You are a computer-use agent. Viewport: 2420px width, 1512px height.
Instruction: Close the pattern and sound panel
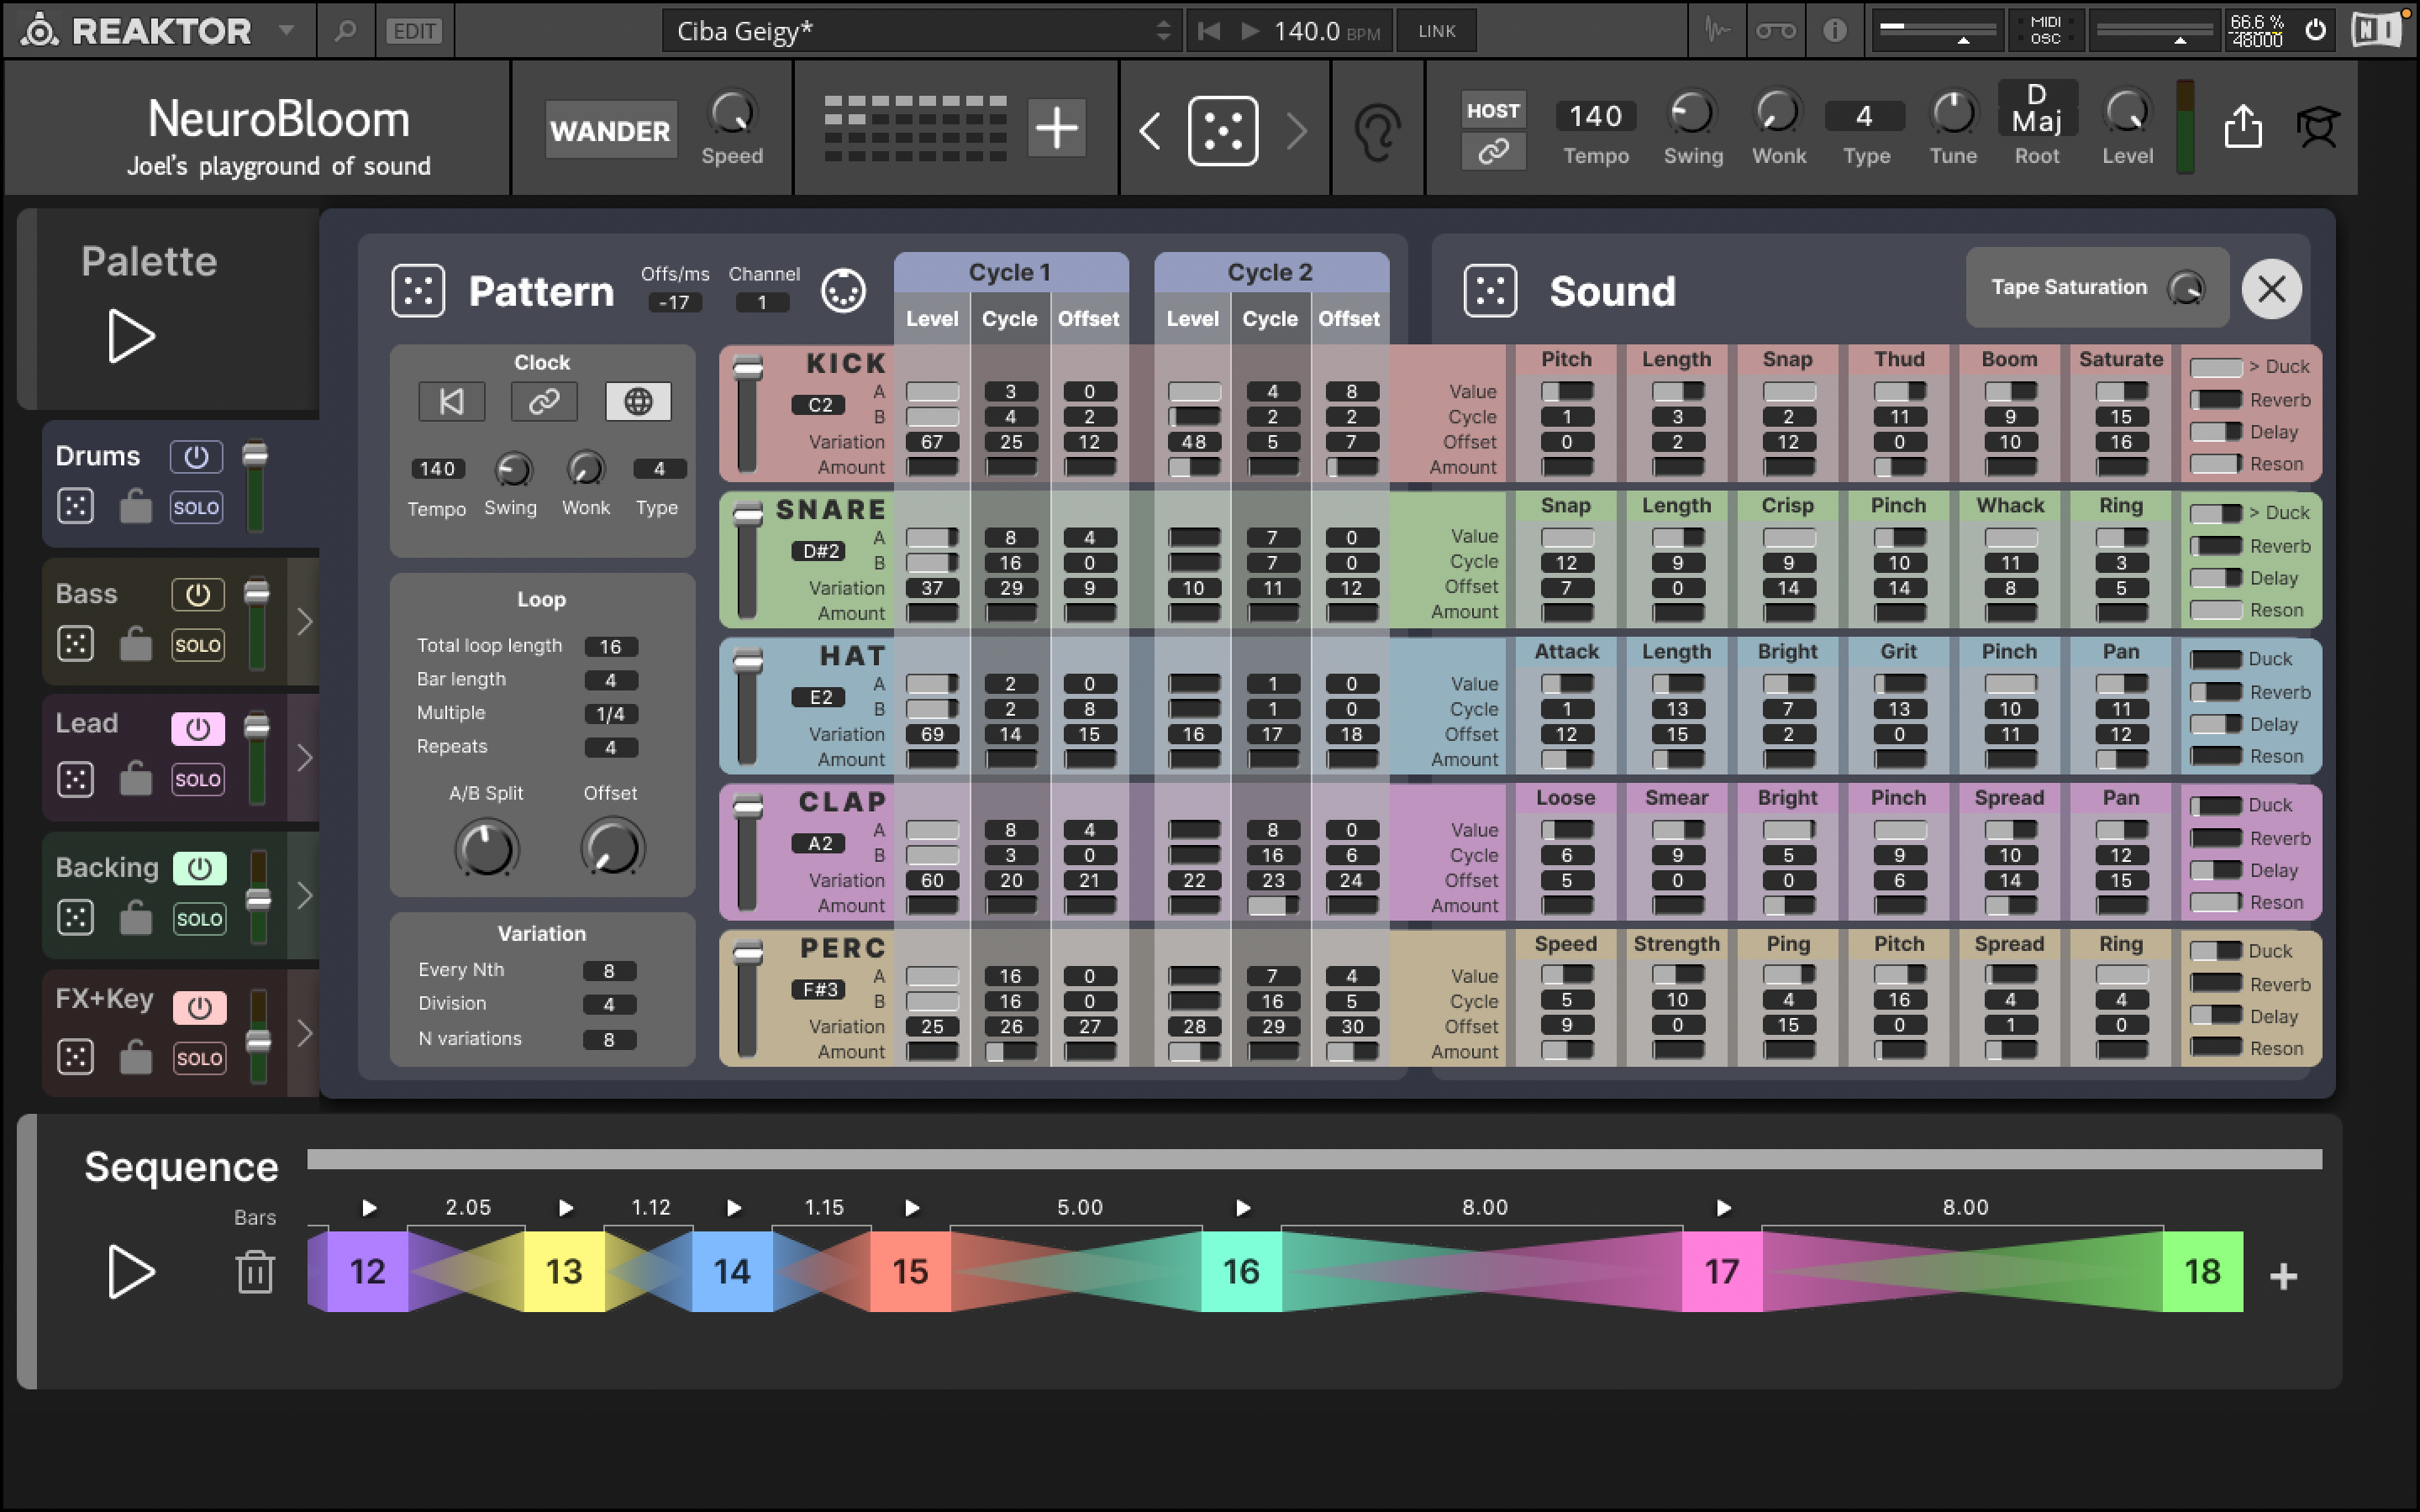click(2271, 290)
